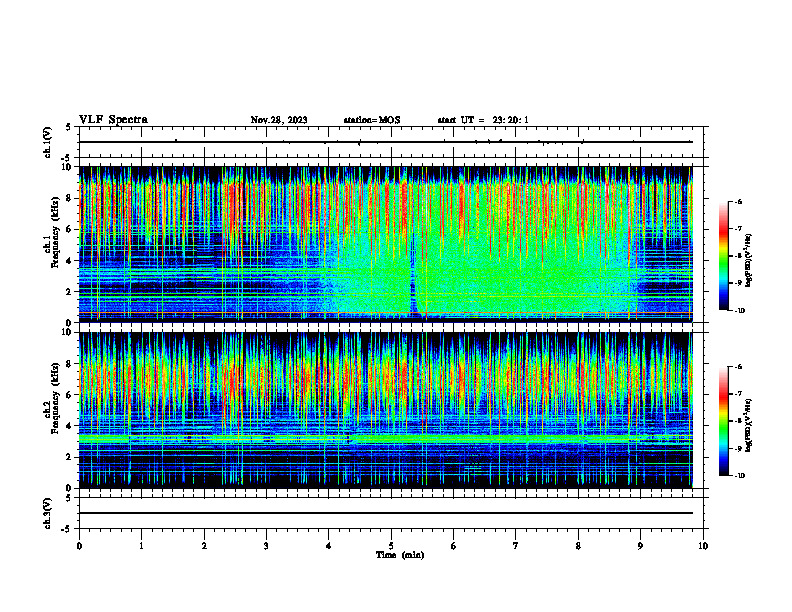Click the "ch.1(V)" axis label

pos(48,142)
